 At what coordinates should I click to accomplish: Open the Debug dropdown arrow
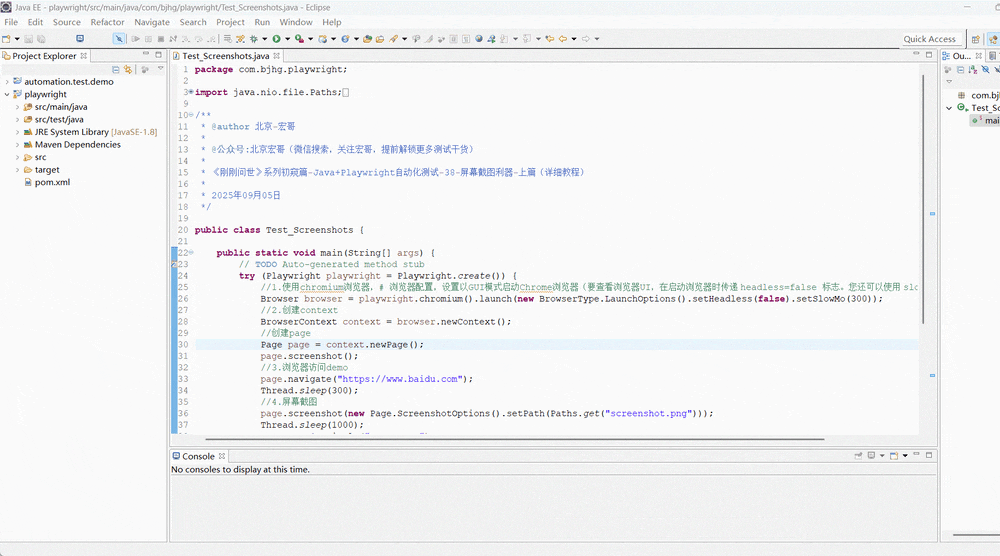click(264, 39)
